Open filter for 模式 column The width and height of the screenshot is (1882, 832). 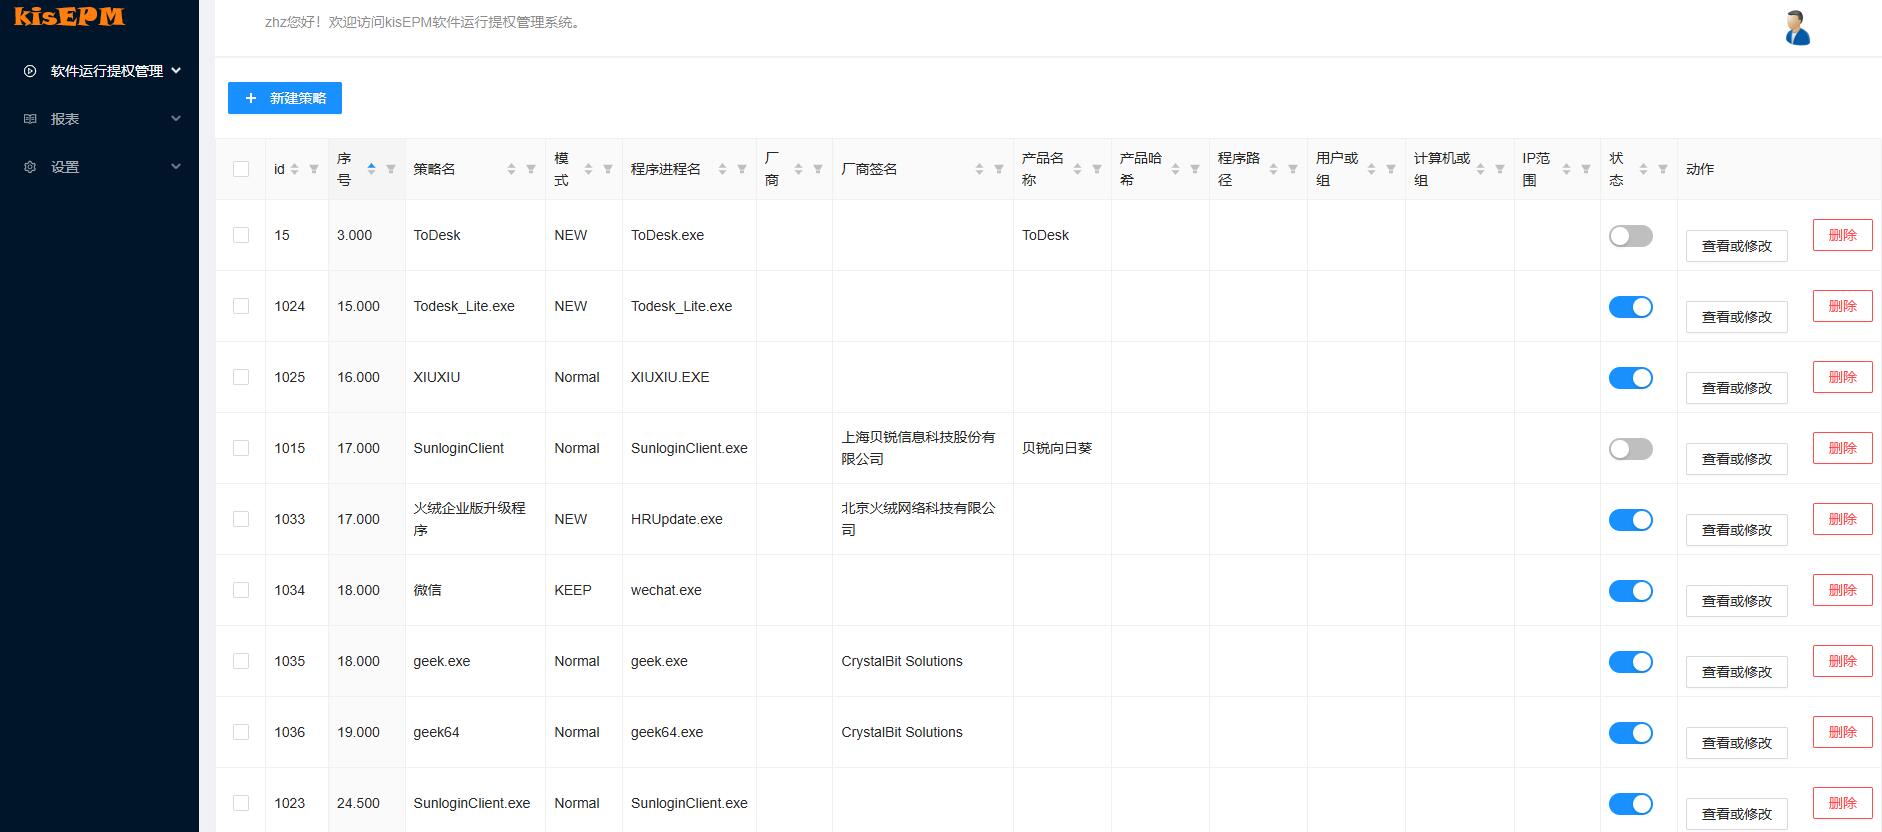point(608,169)
